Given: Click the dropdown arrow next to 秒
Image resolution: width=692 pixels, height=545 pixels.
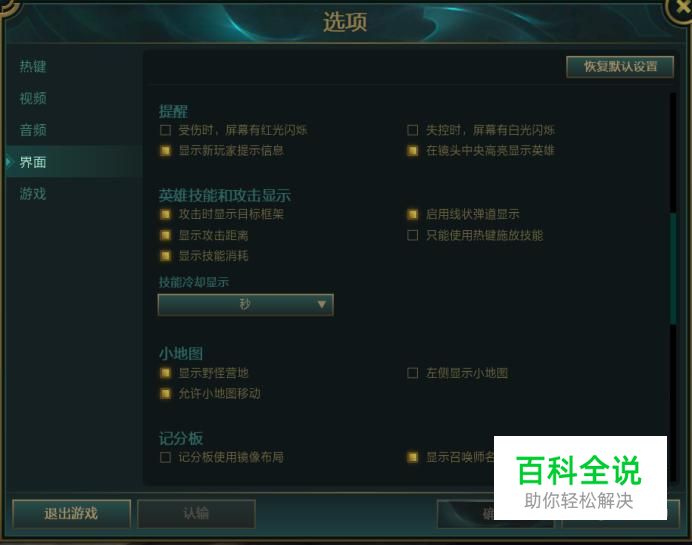Looking at the screenshot, I should pos(322,304).
